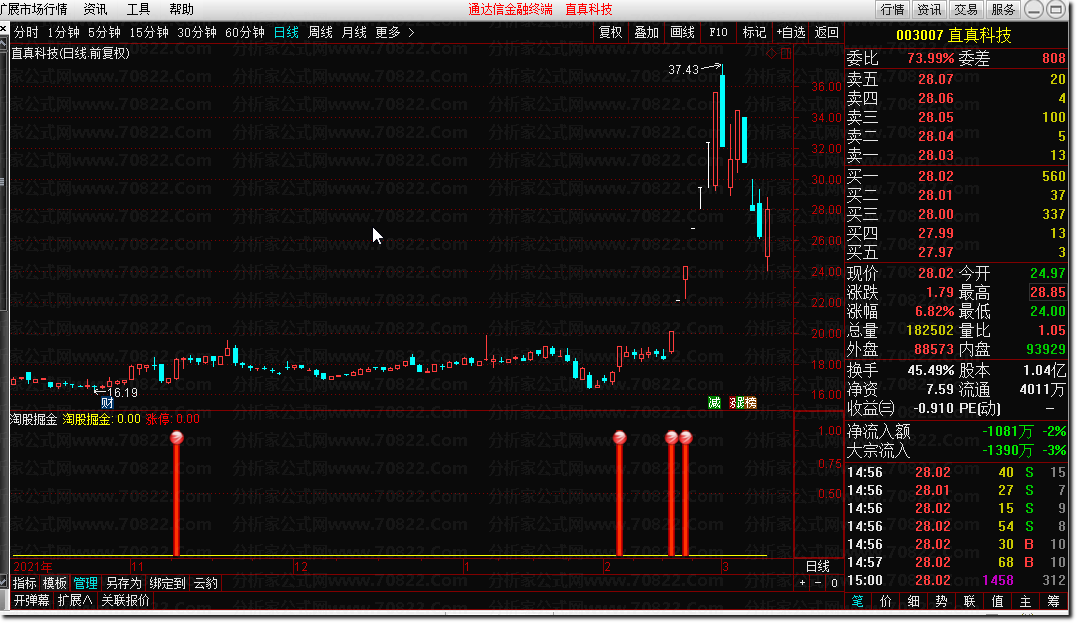Select the 日线 daily period tab
Image resolution: width=1078 pixels, height=623 pixels.
coord(286,32)
